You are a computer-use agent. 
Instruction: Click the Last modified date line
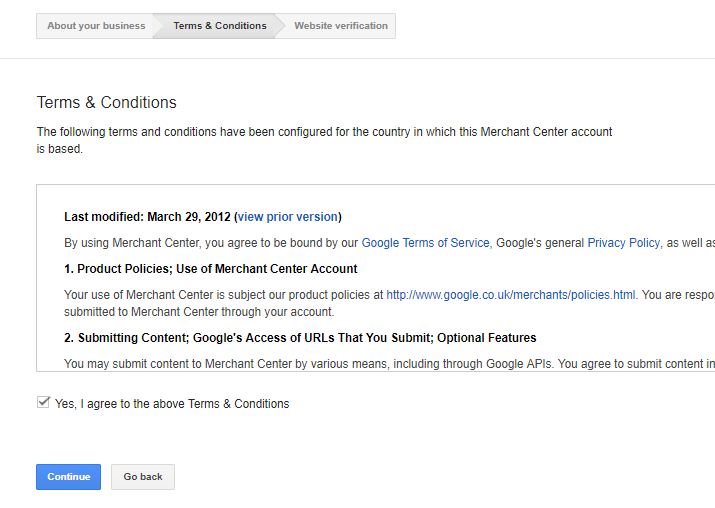(203, 217)
